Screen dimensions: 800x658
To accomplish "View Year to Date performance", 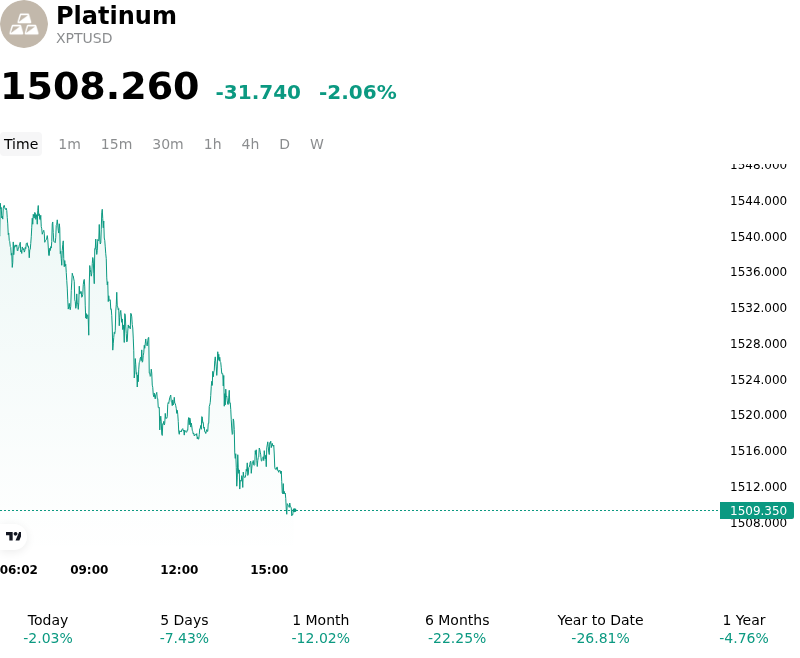I will click(x=600, y=629).
